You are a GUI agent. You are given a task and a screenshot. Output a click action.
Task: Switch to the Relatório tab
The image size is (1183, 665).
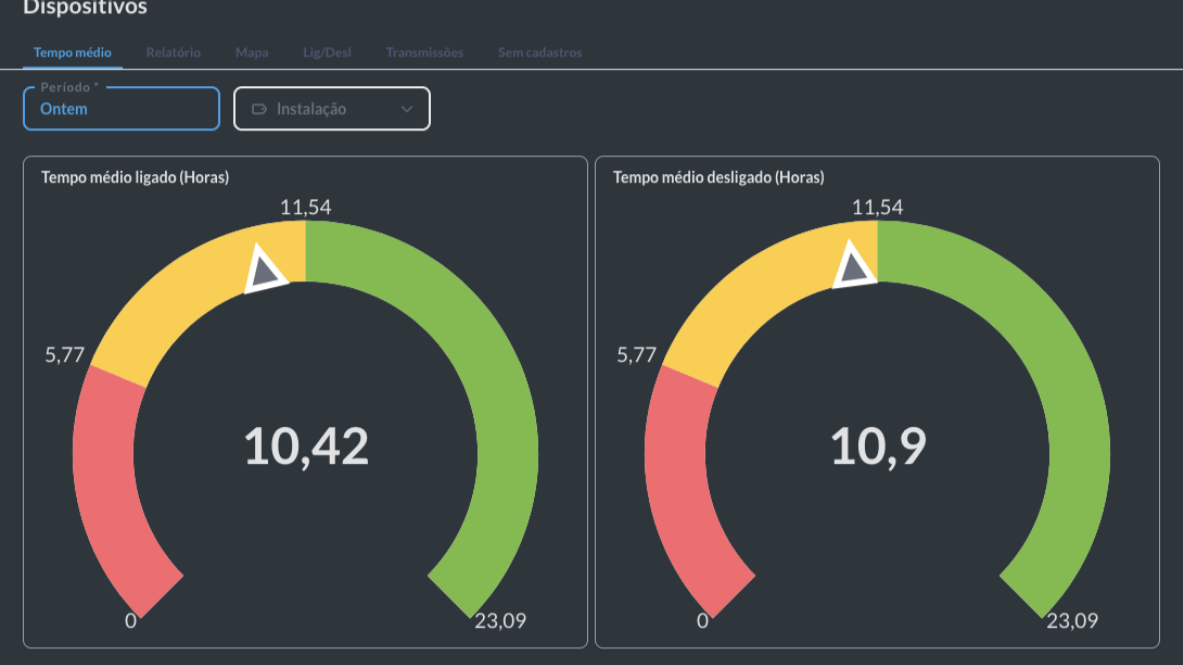pyautogui.click(x=173, y=52)
